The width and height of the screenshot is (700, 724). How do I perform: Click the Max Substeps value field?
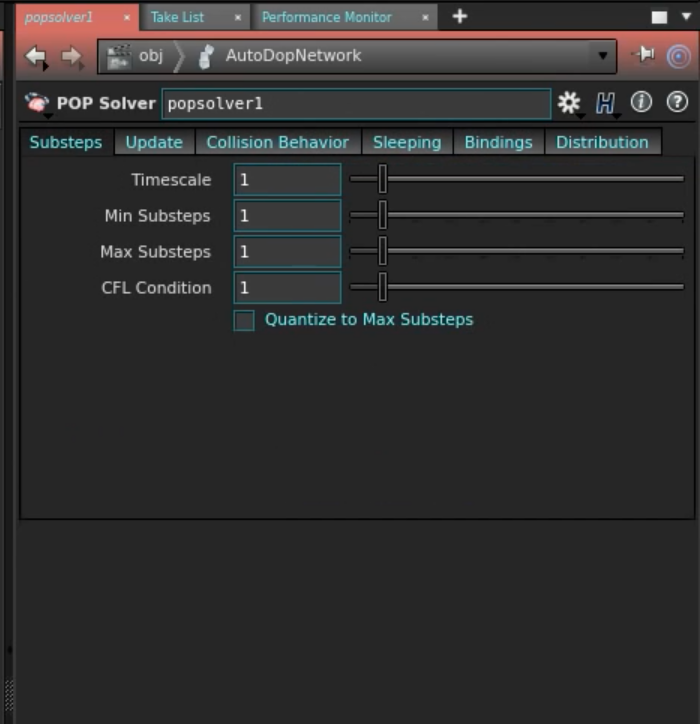287,251
